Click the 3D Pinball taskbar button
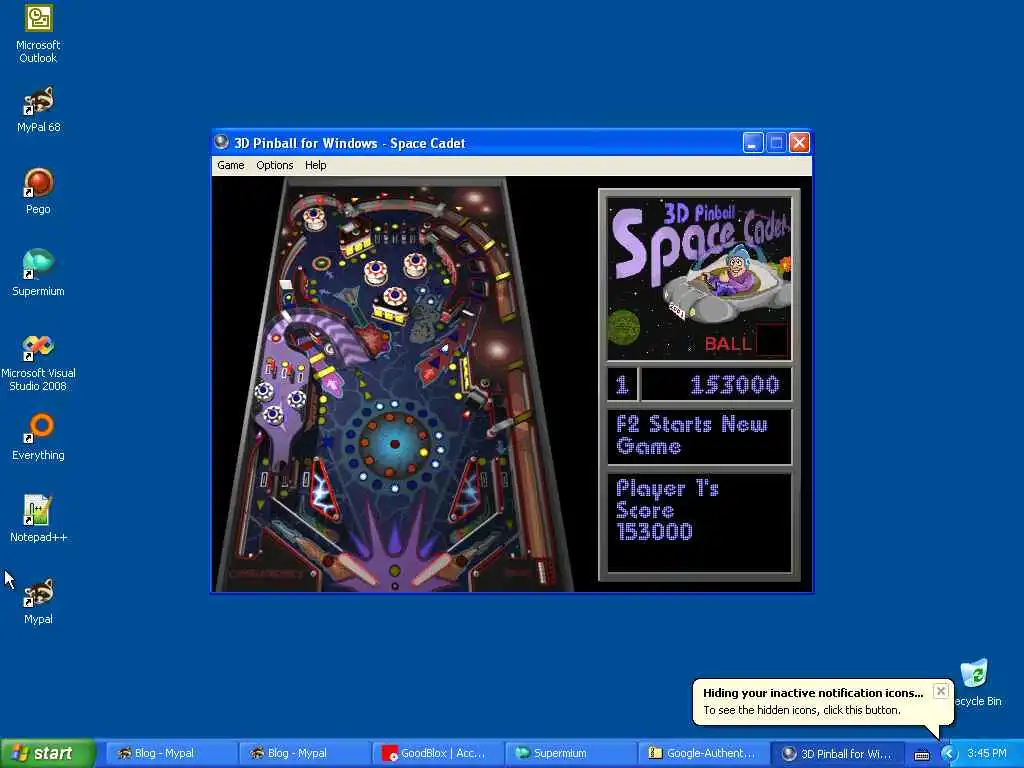1024x768 pixels. (x=837, y=753)
